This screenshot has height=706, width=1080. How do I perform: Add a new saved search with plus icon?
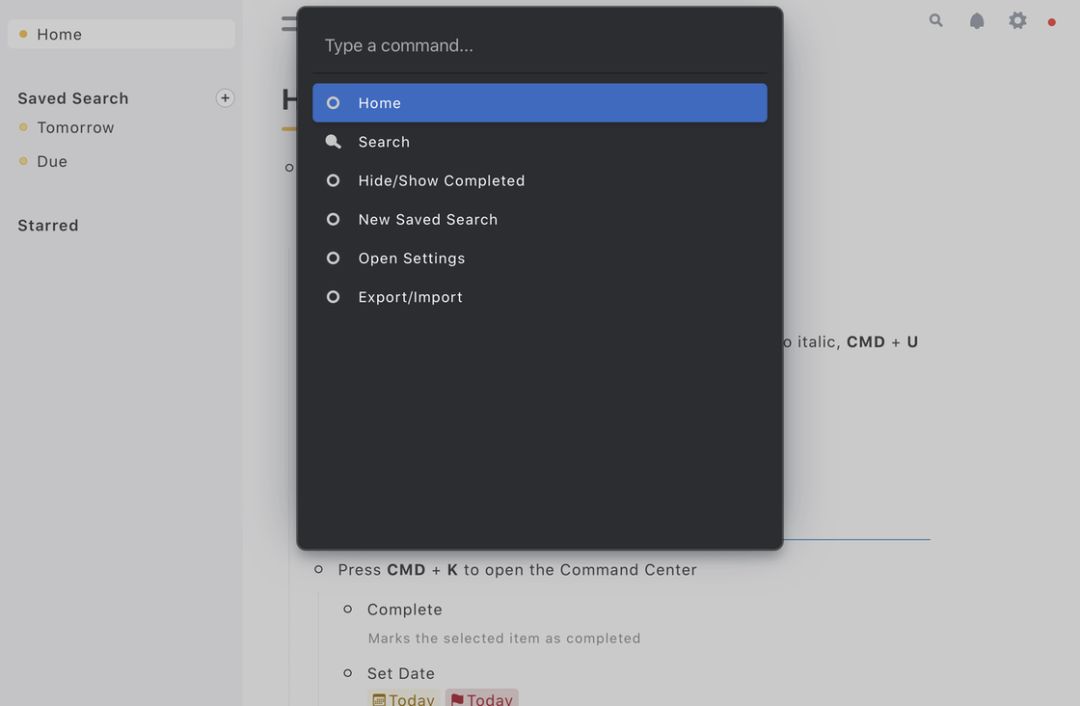tap(225, 98)
